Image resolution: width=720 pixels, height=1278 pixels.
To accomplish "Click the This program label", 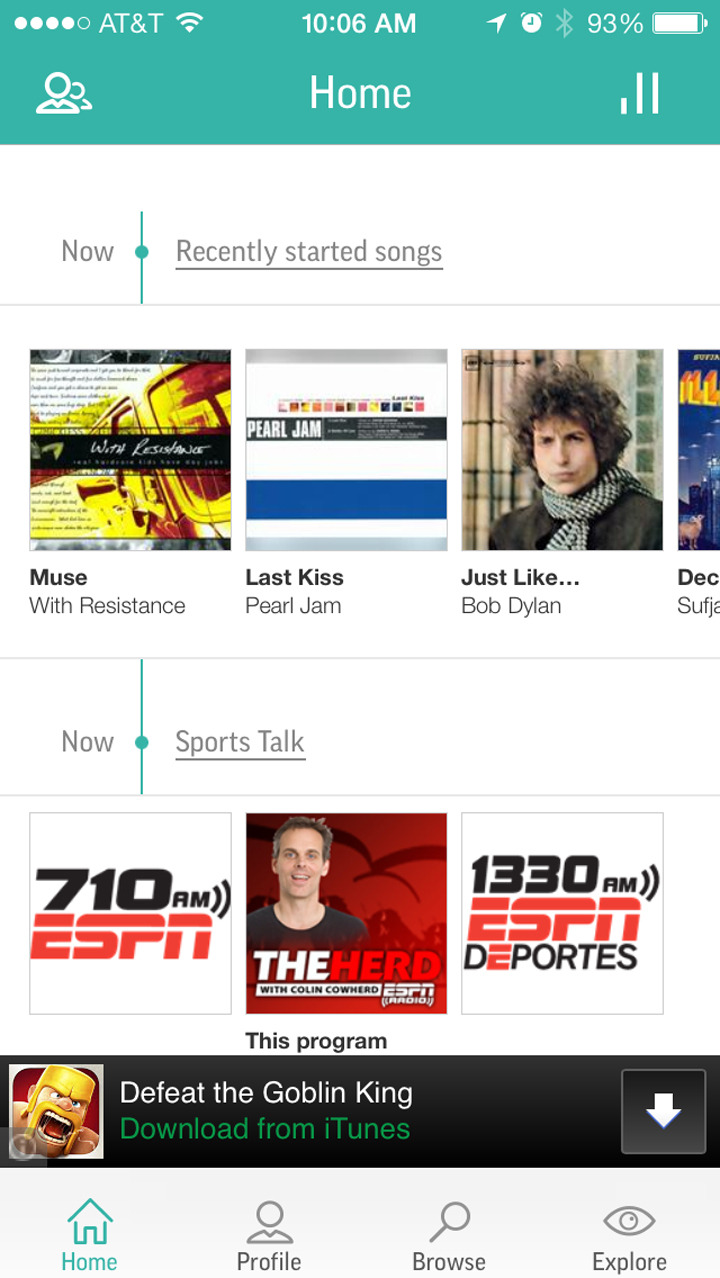I will tap(316, 1041).
